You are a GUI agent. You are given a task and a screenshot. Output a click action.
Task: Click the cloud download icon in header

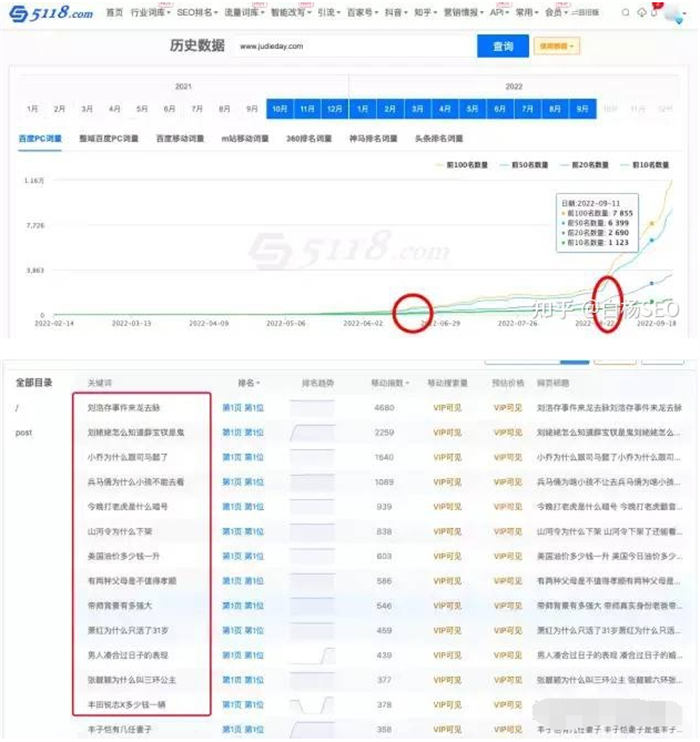[642, 13]
